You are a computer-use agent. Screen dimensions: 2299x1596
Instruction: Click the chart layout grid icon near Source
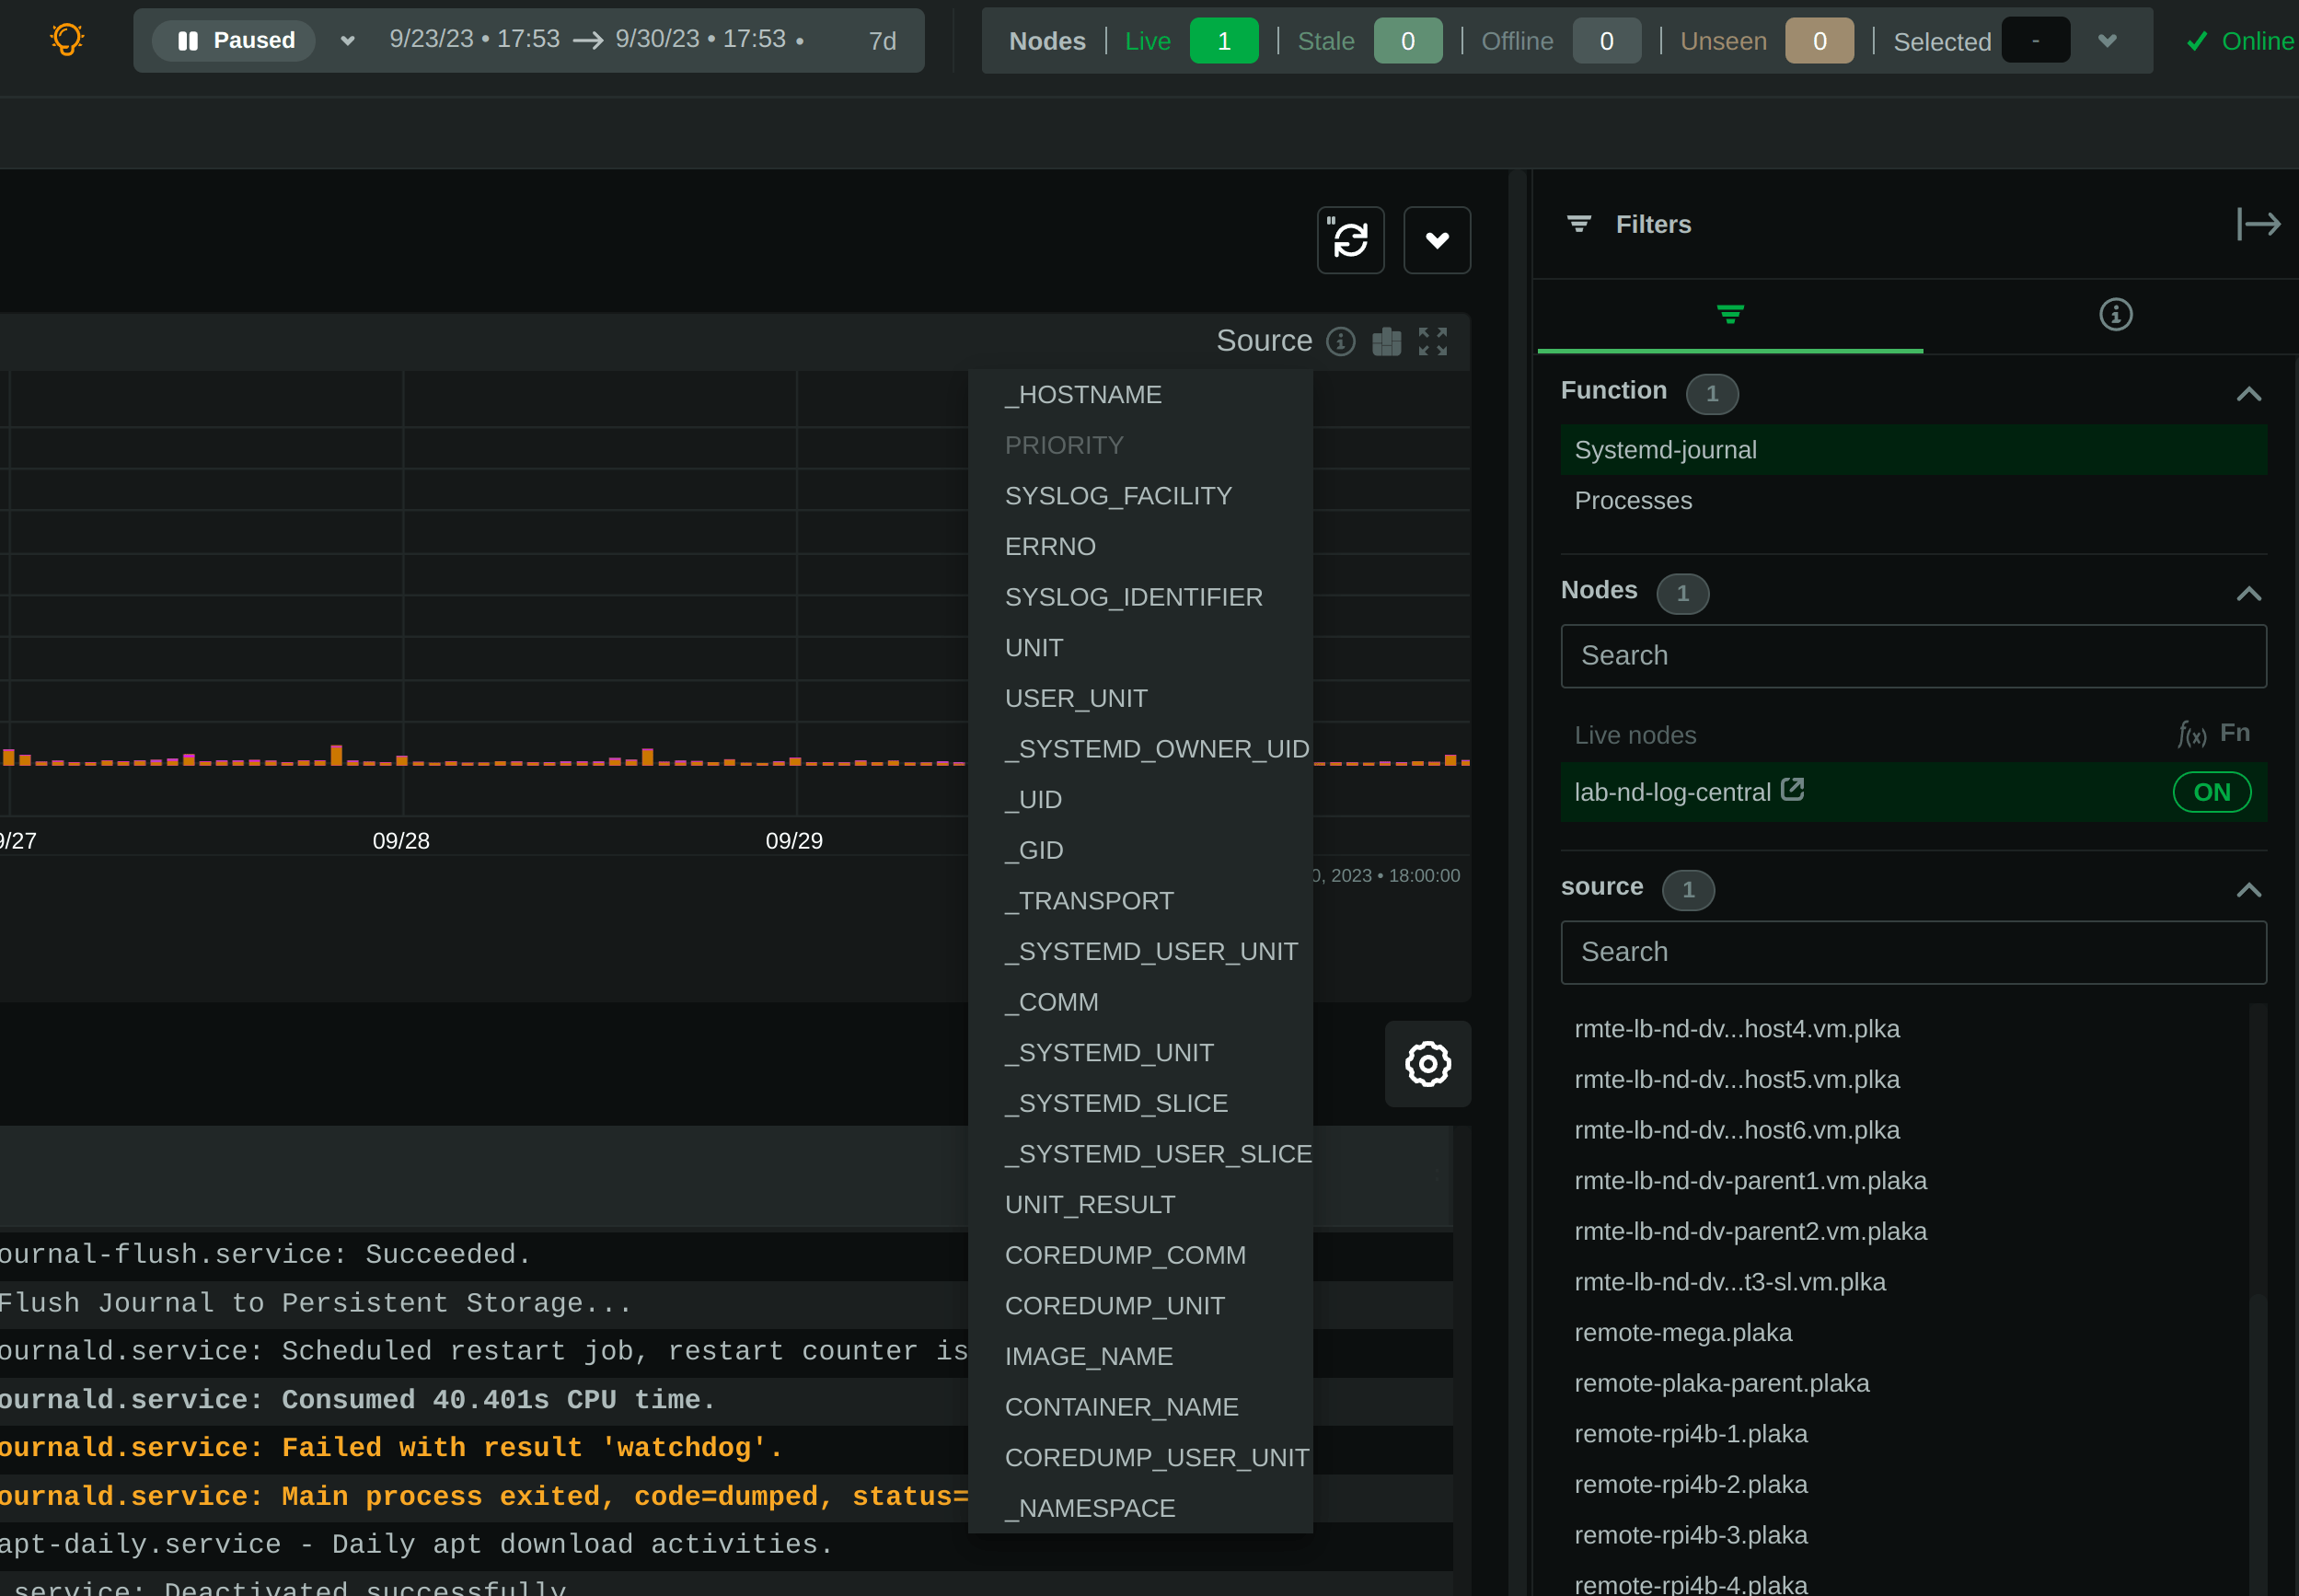pyautogui.click(x=1386, y=341)
